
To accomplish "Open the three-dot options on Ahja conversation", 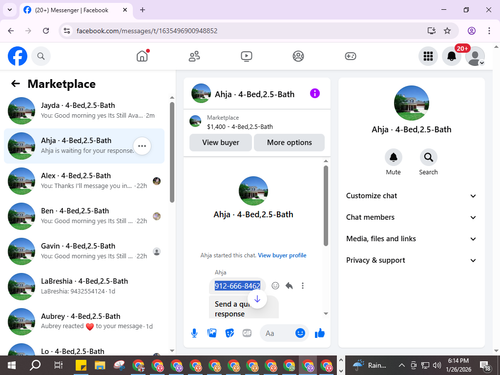I will pyautogui.click(x=142, y=146).
